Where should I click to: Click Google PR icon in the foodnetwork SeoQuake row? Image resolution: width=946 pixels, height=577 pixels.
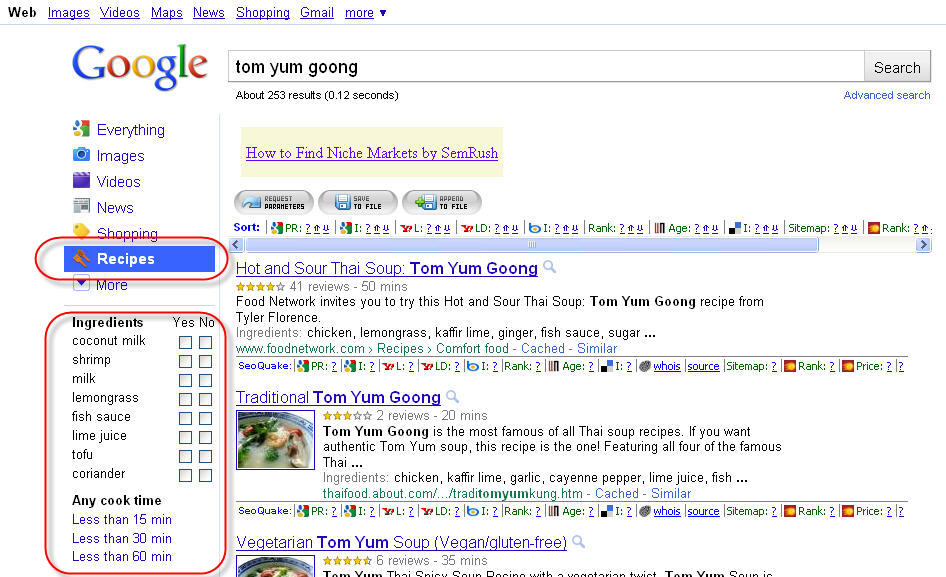pos(303,366)
